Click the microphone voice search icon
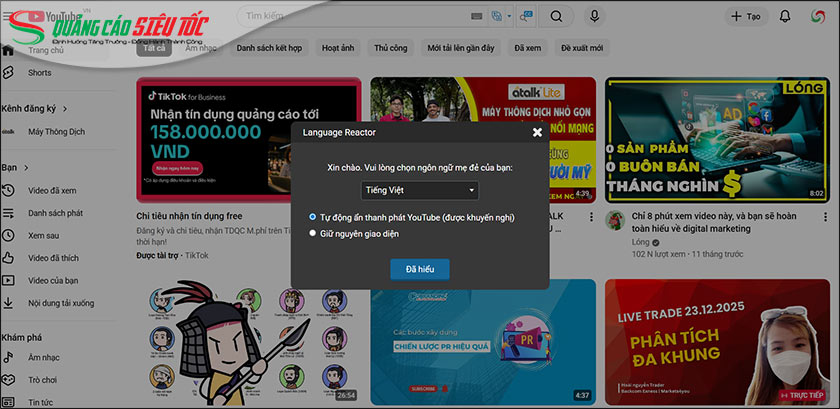Viewport: 840px width, 409px height. coord(595,17)
